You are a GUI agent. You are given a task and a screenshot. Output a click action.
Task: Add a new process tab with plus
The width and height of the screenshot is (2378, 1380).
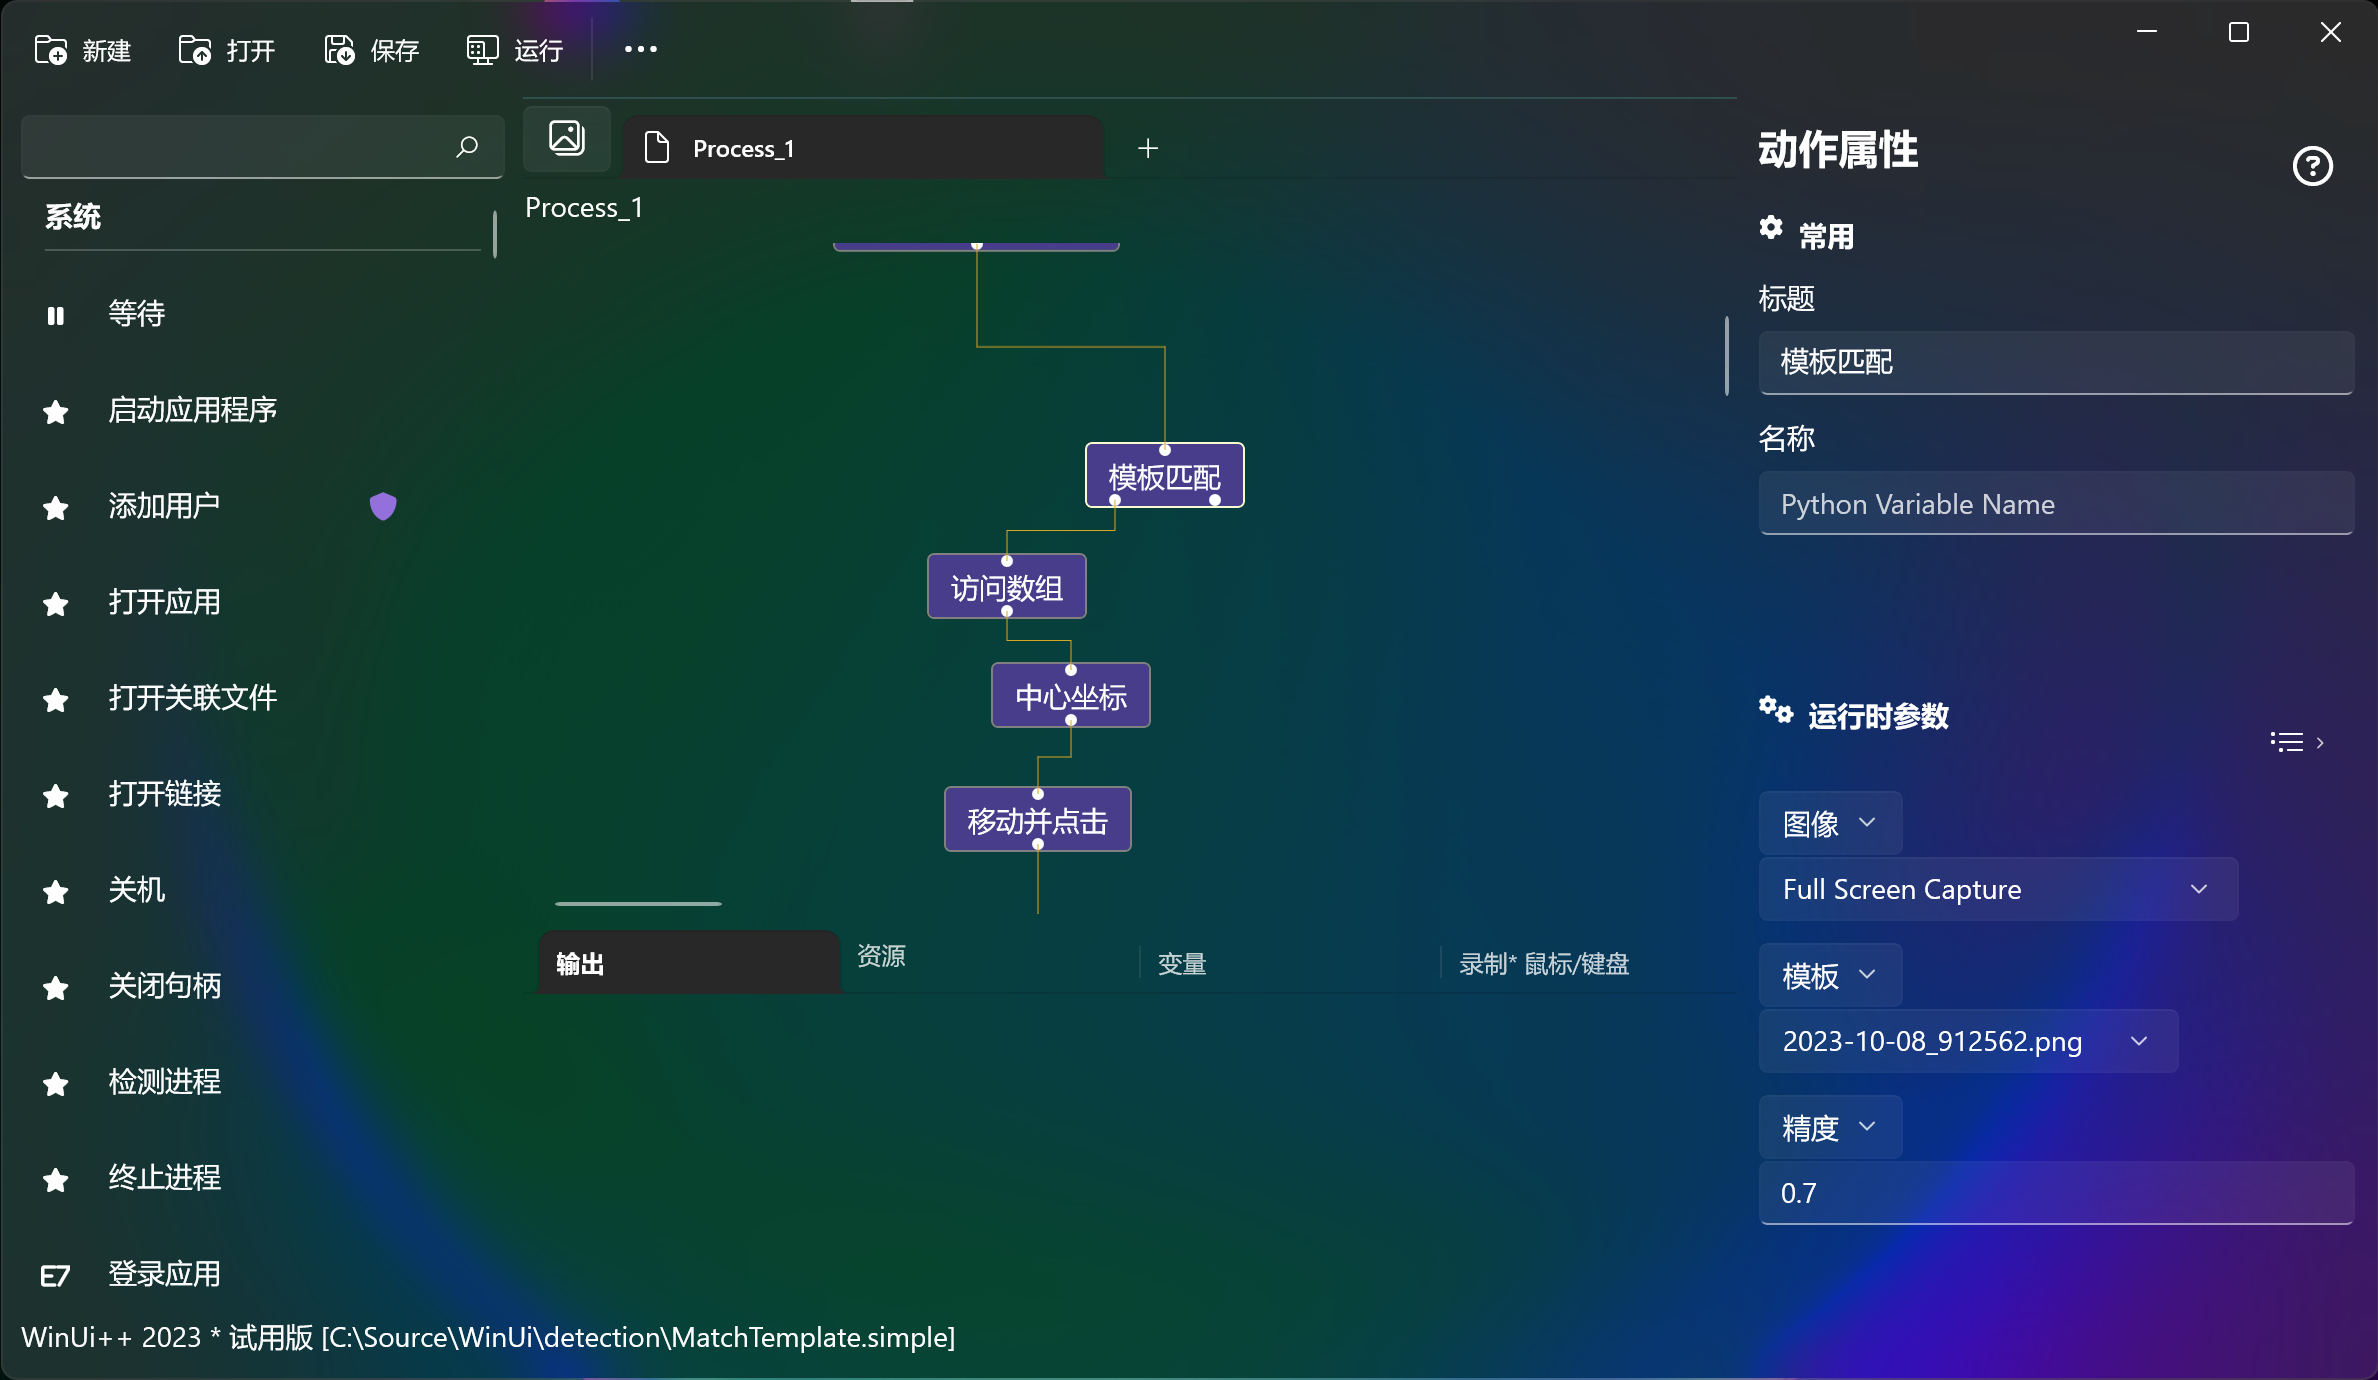point(1148,149)
